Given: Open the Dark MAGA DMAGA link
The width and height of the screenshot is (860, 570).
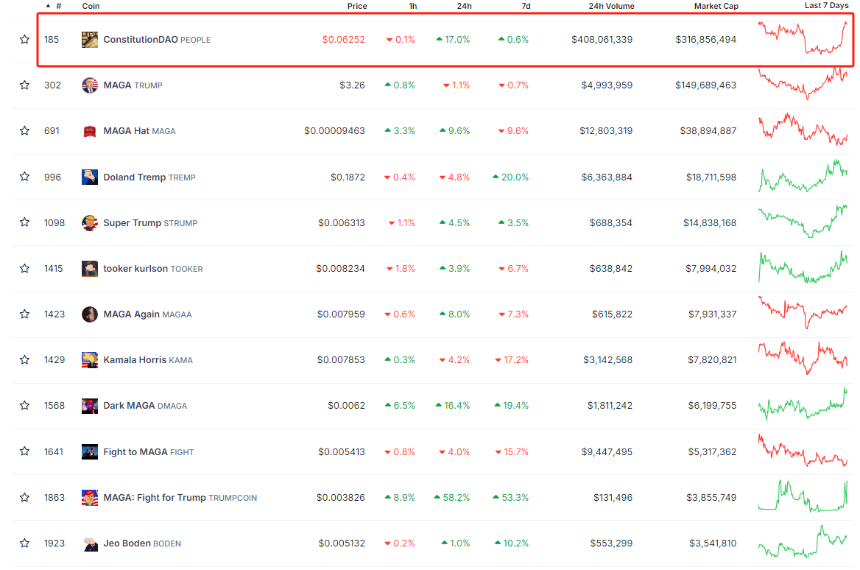Looking at the screenshot, I should pyautogui.click(x=145, y=406).
